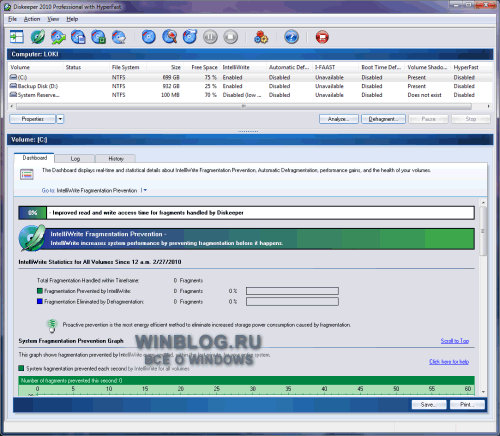The height and width of the screenshot is (436, 500).
Task: Click volume list scroll left arrow
Action: pos(12,106)
